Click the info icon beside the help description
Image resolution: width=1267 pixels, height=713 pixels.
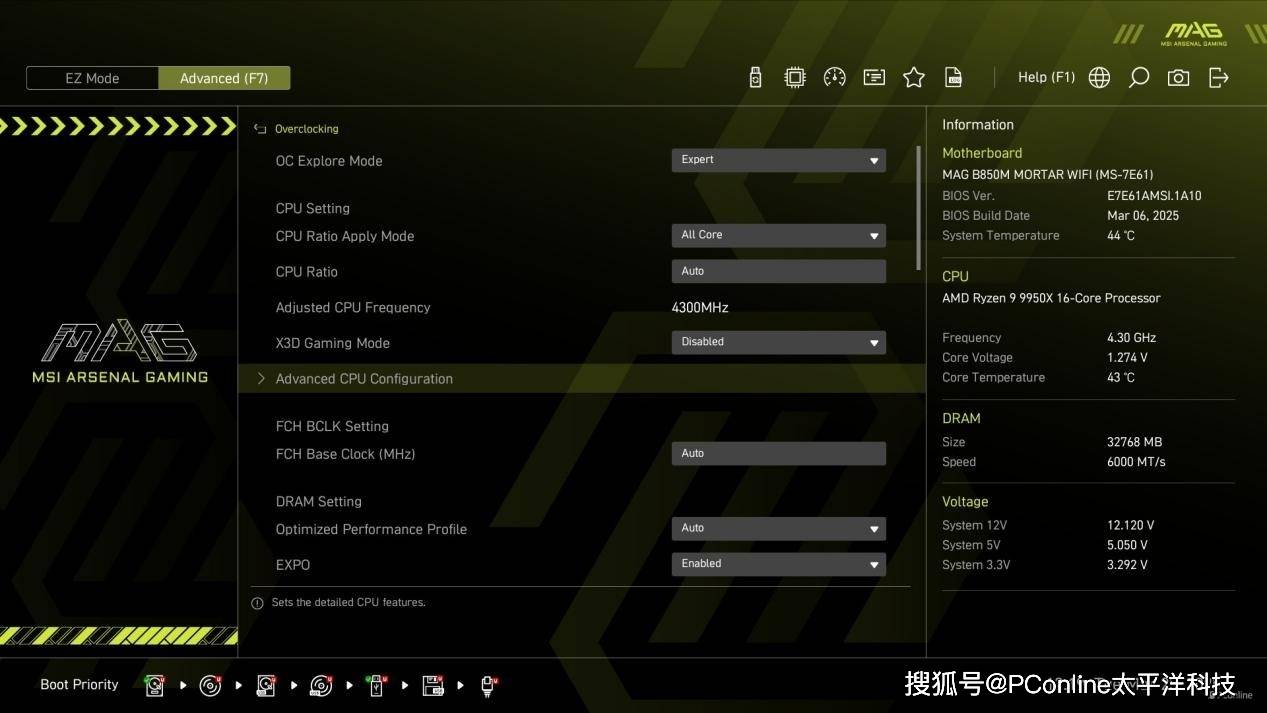[x=257, y=603]
